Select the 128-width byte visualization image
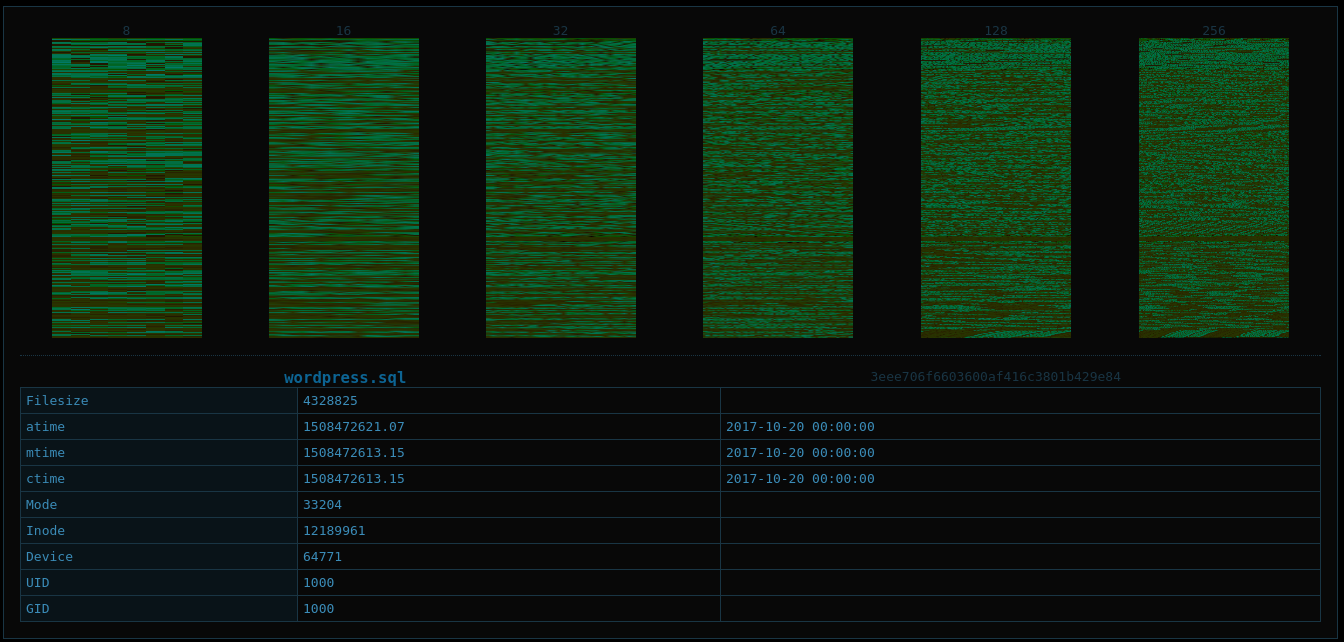 pos(996,188)
